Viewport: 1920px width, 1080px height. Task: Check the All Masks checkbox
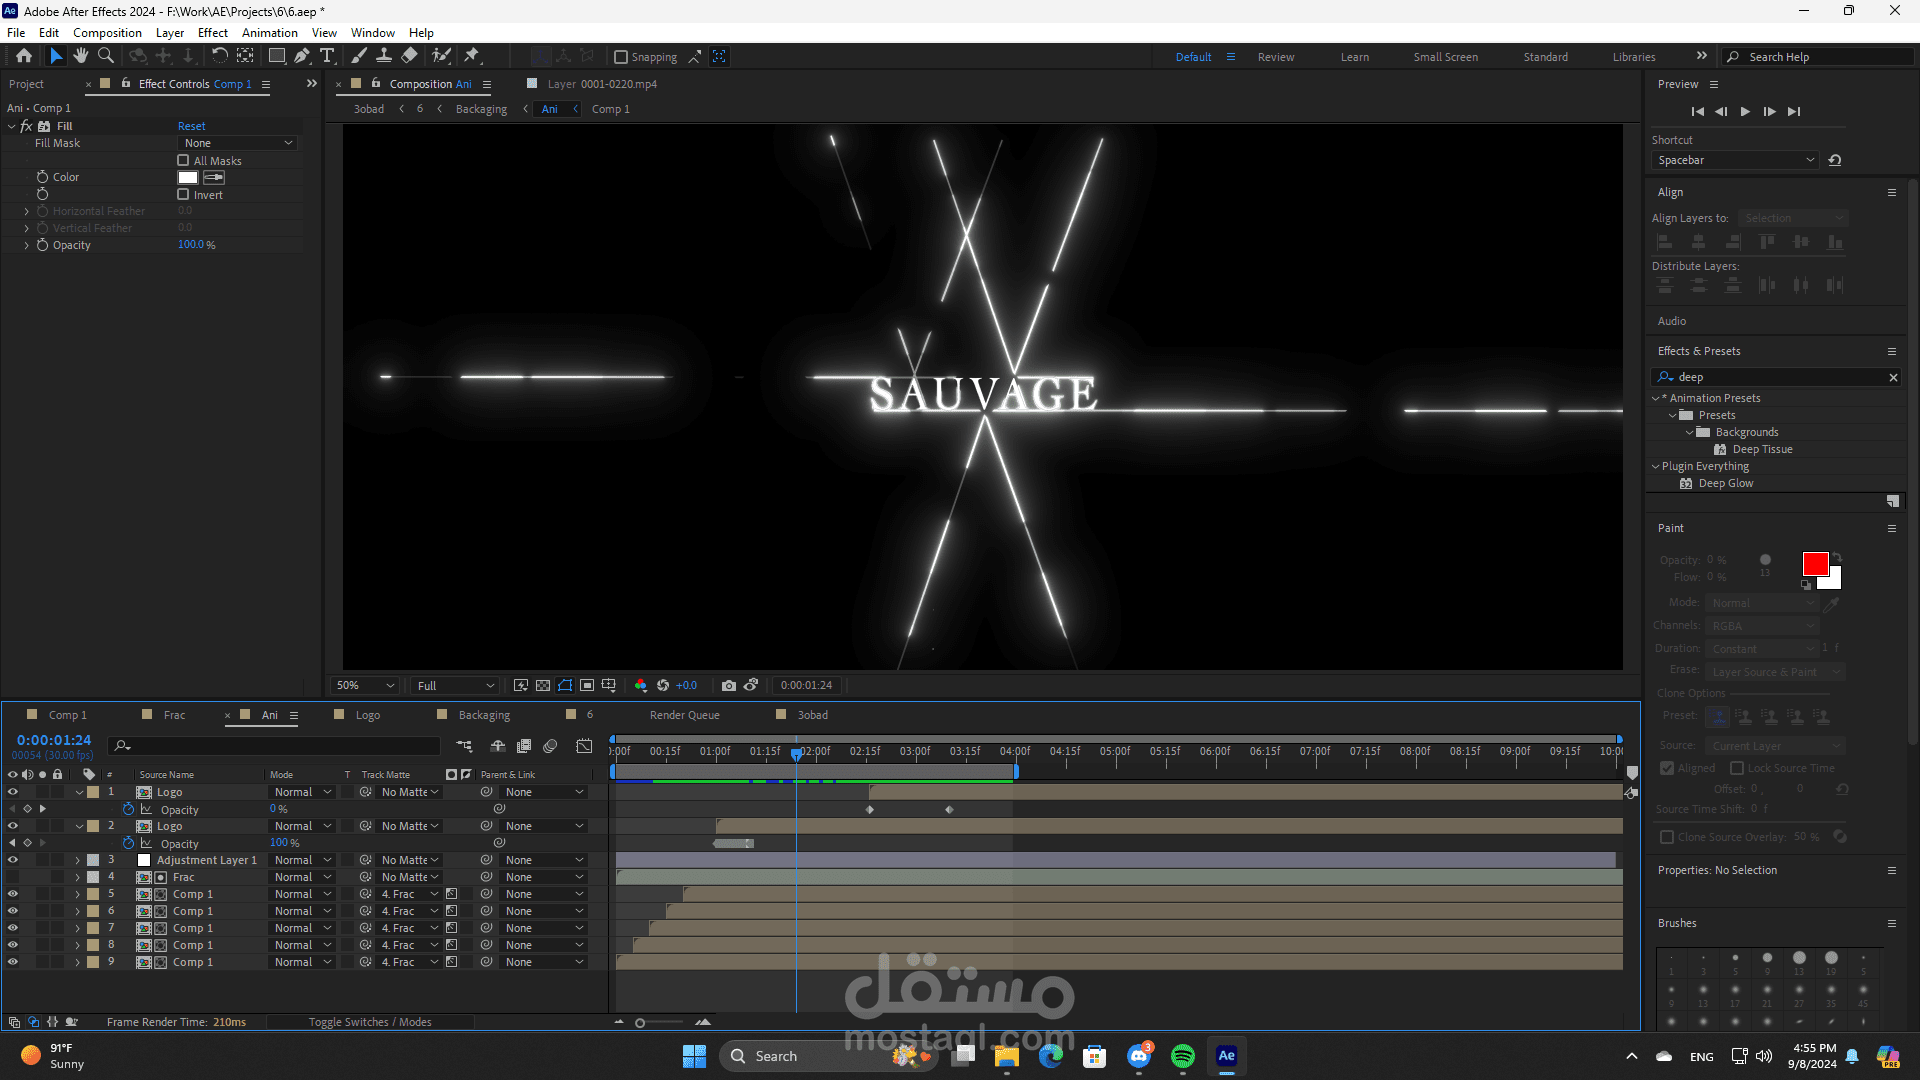[183, 161]
